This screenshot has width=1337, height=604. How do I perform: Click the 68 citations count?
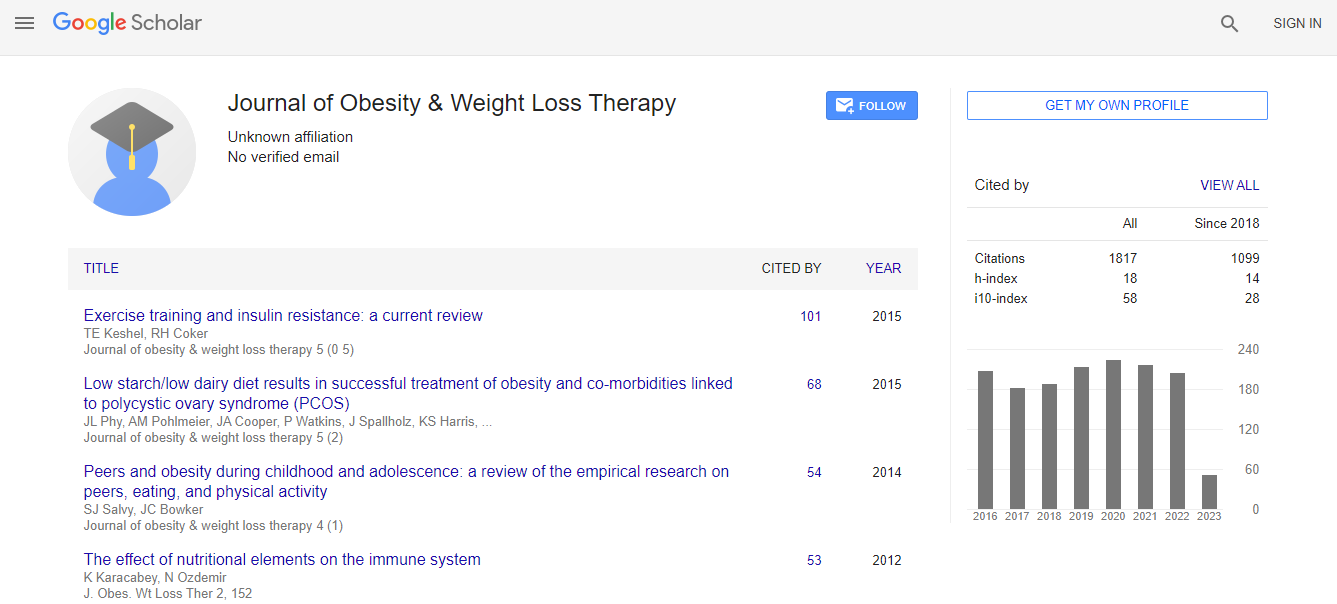click(x=814, y=385)
